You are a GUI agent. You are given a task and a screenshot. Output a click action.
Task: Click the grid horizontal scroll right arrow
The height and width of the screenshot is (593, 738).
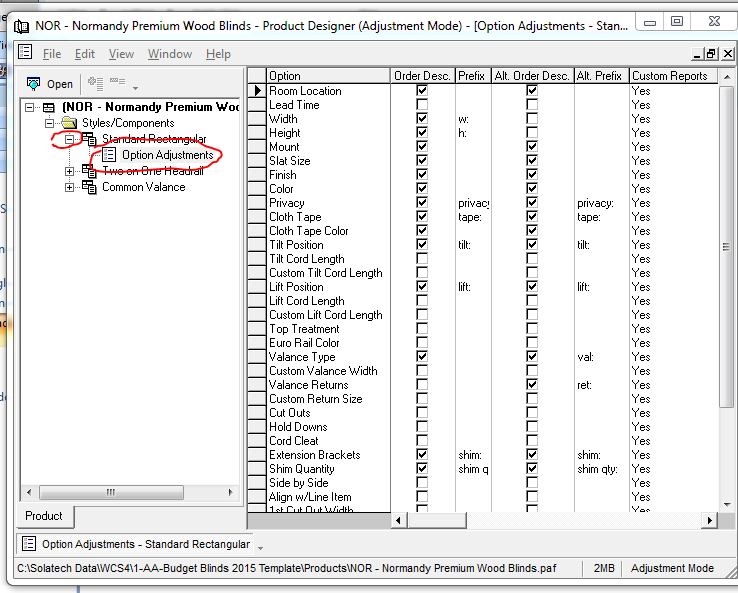pos(710,520)
